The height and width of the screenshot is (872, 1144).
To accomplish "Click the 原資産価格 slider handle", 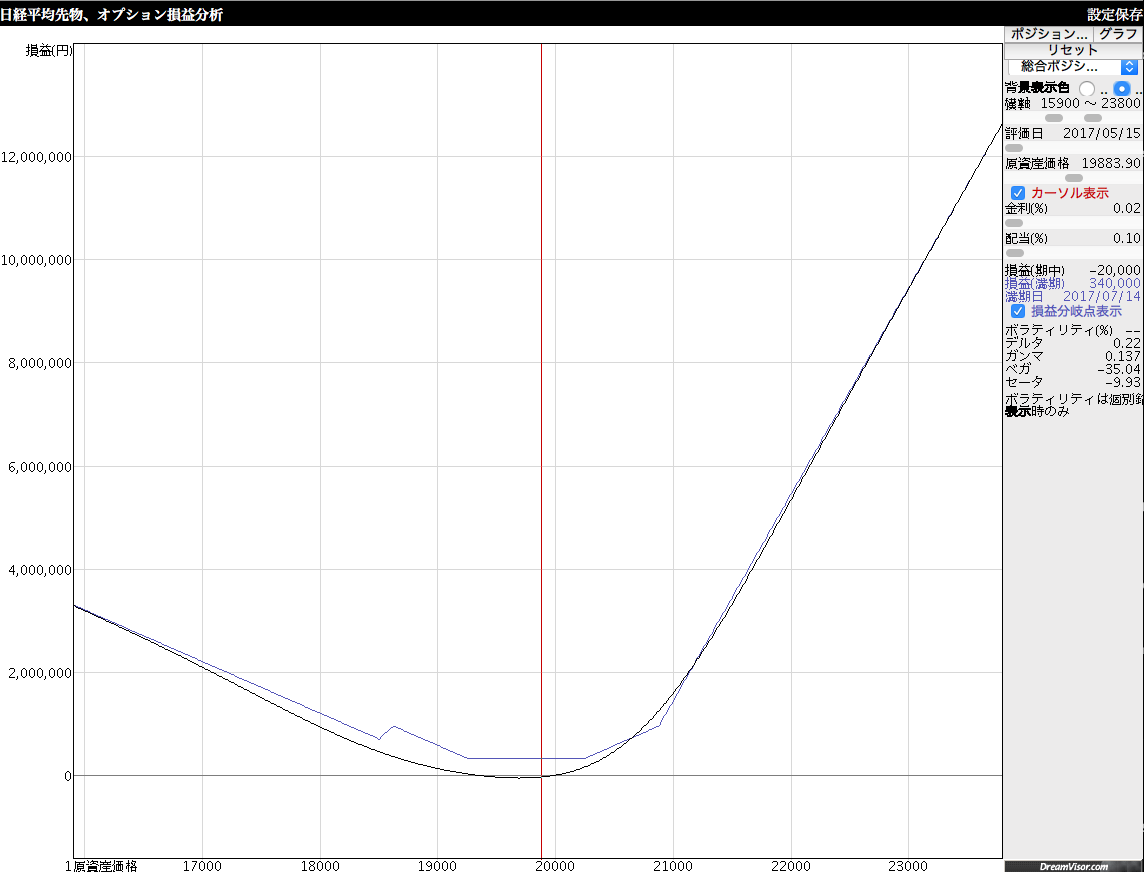I will pos(1074,178).
